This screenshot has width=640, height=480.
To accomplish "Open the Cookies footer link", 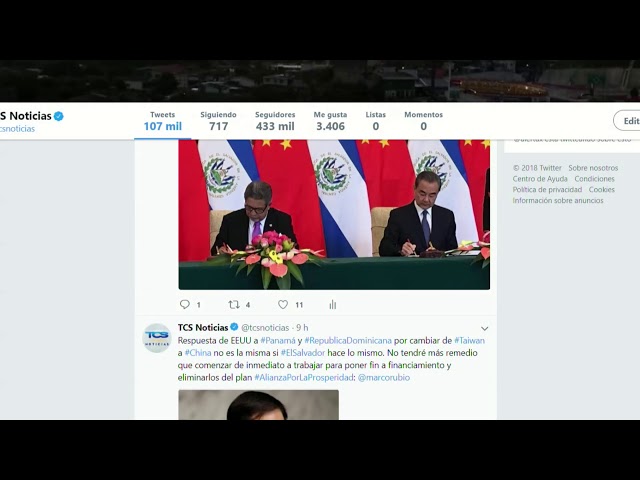I will point(602,189).
